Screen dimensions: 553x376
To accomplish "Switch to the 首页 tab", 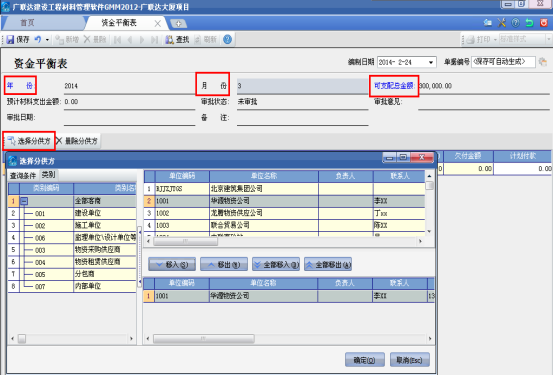I will tap(27, 23).
